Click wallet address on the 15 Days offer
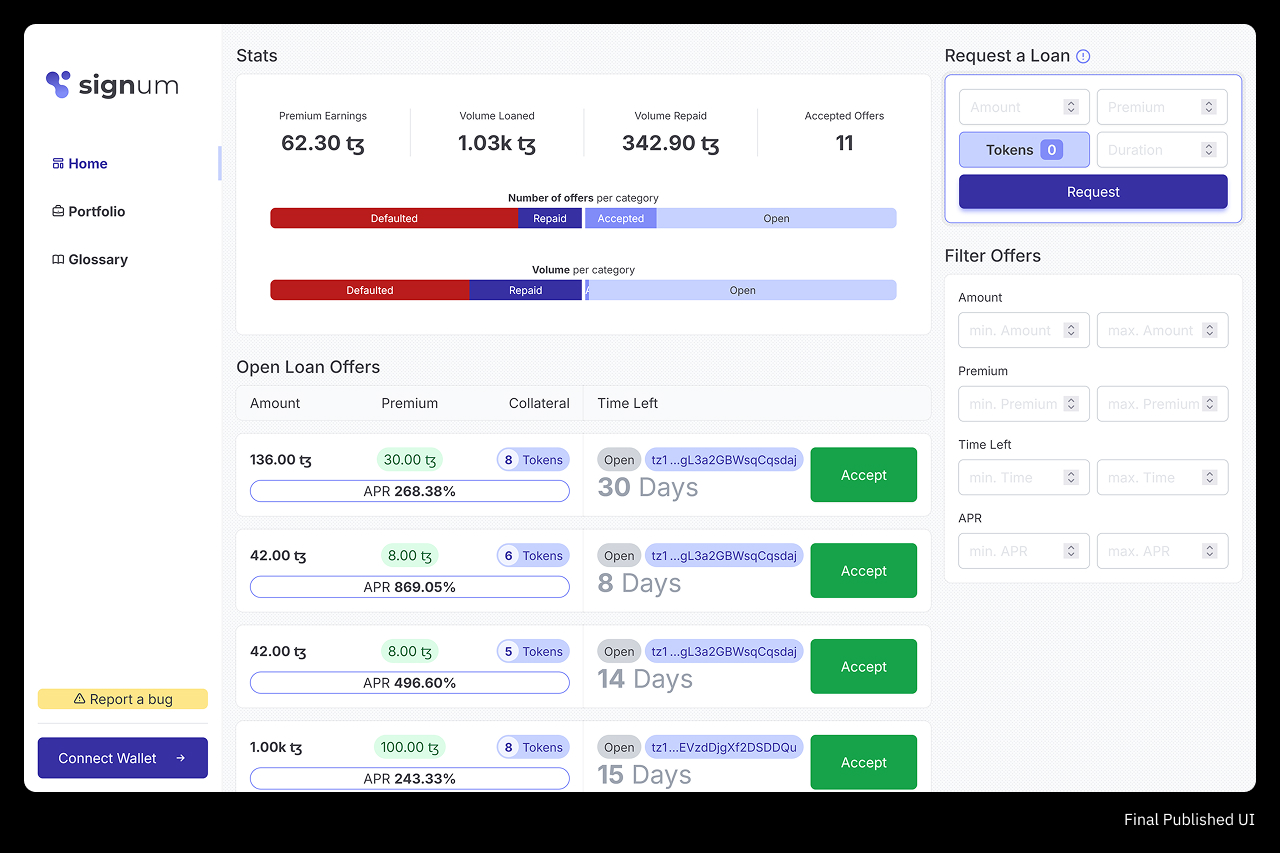Screen dimensions: 1280x853 724,748
